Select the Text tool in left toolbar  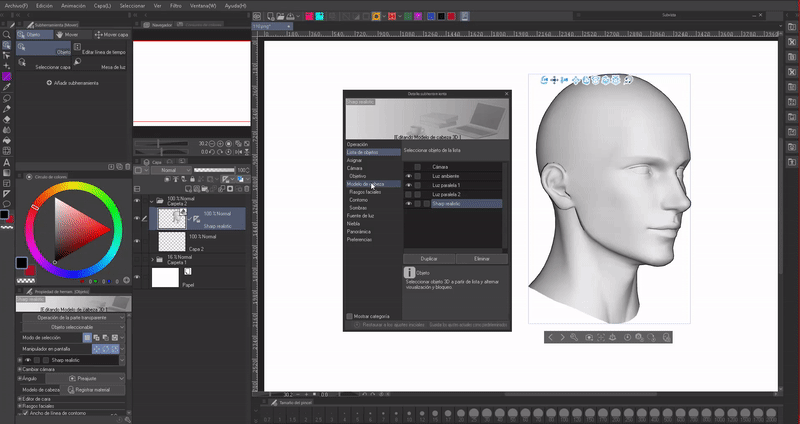tap(6, 162)
